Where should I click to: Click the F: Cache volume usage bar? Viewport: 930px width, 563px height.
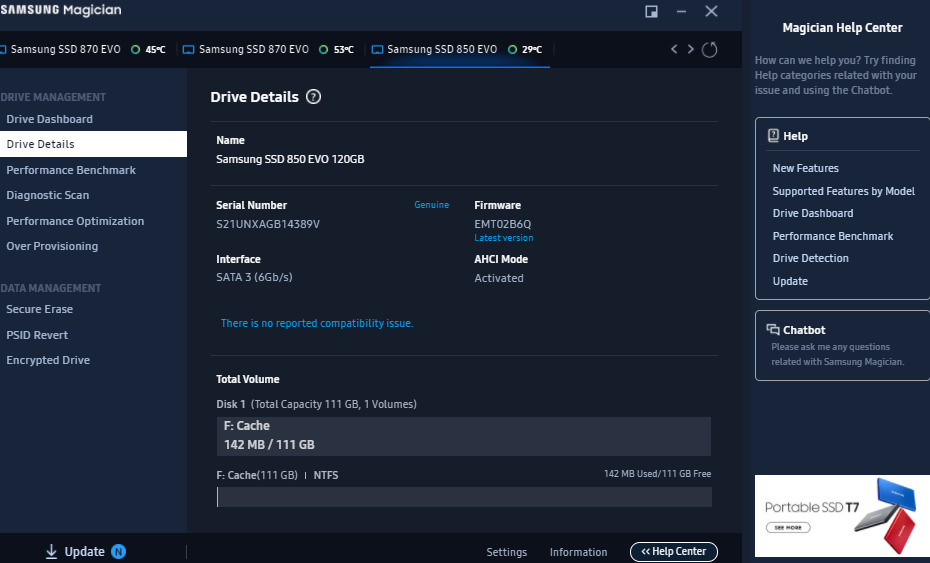point(464,497)
